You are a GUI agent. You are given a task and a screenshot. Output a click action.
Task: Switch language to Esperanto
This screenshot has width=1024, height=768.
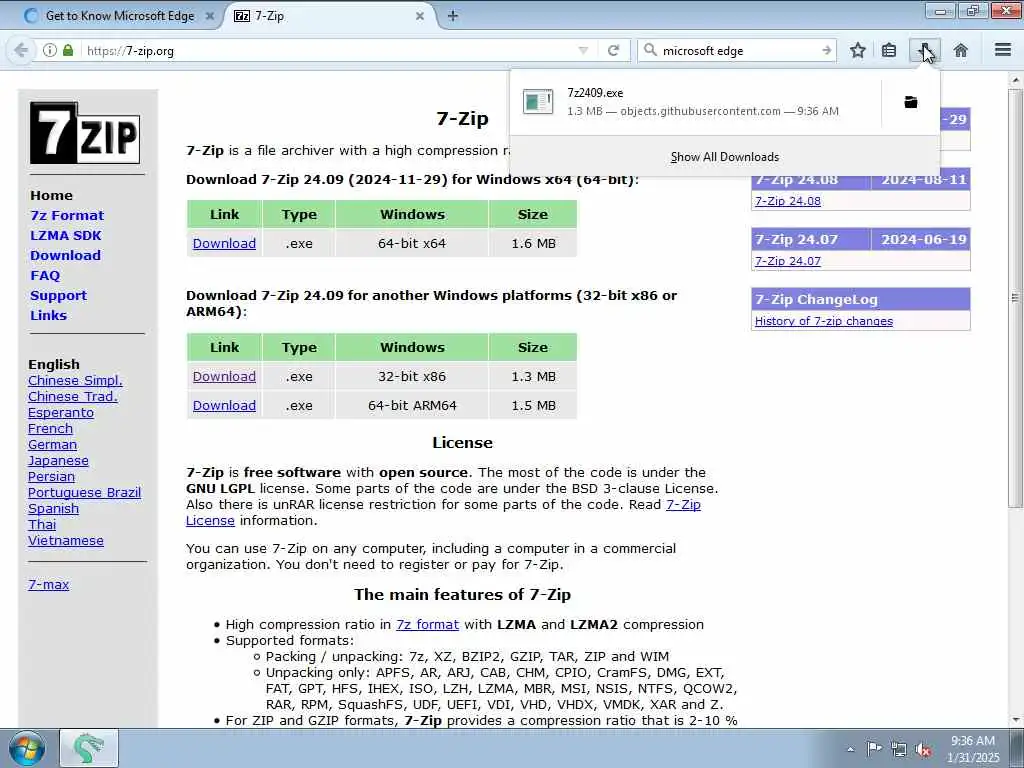[x=61, y=413]
